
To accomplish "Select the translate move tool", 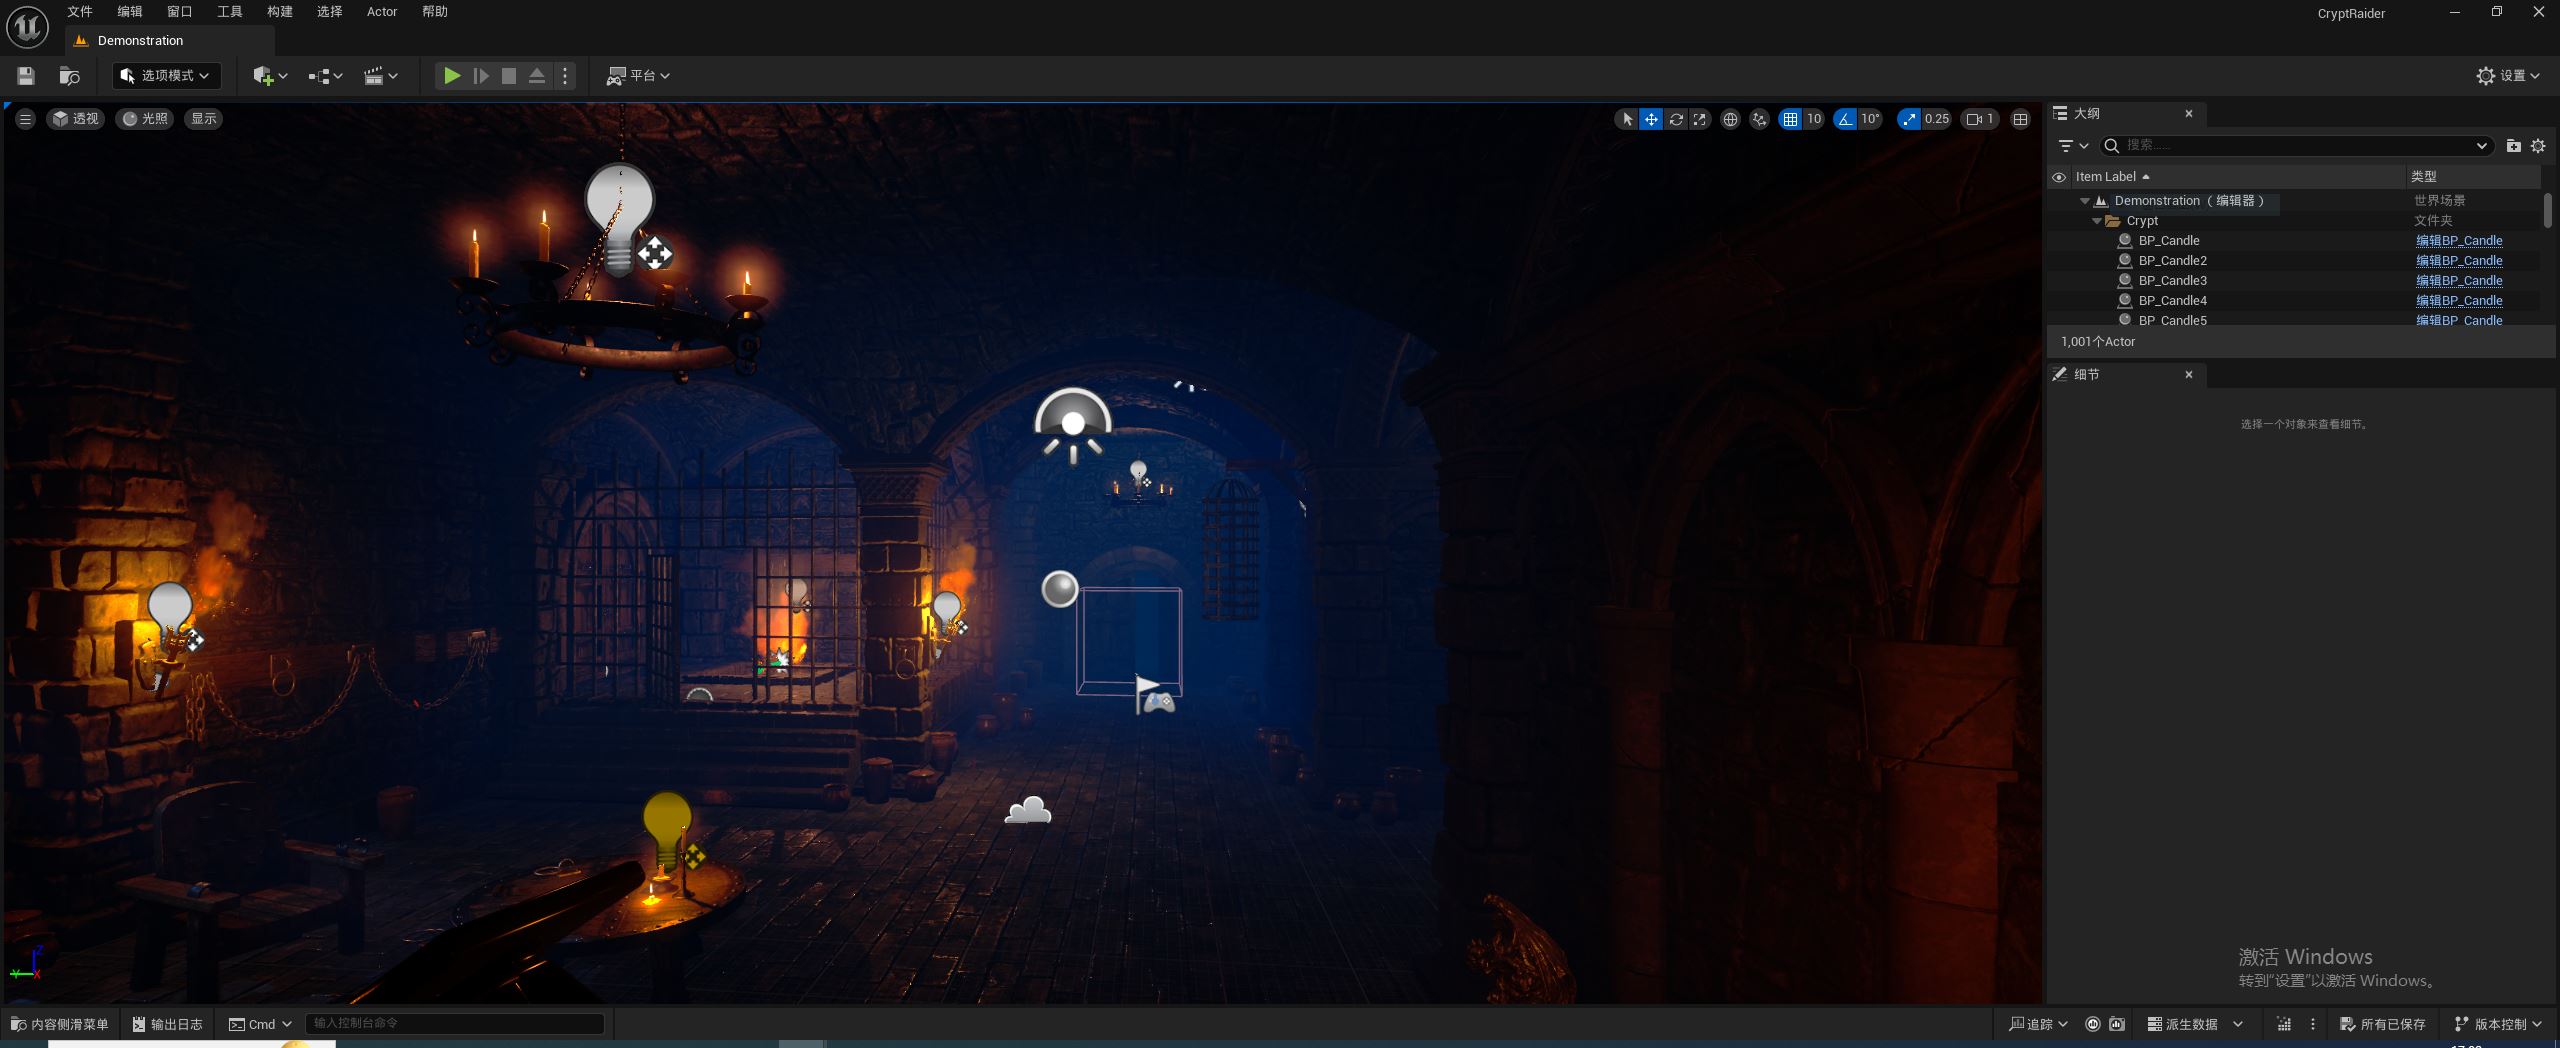I will [x=1651, y=119].
